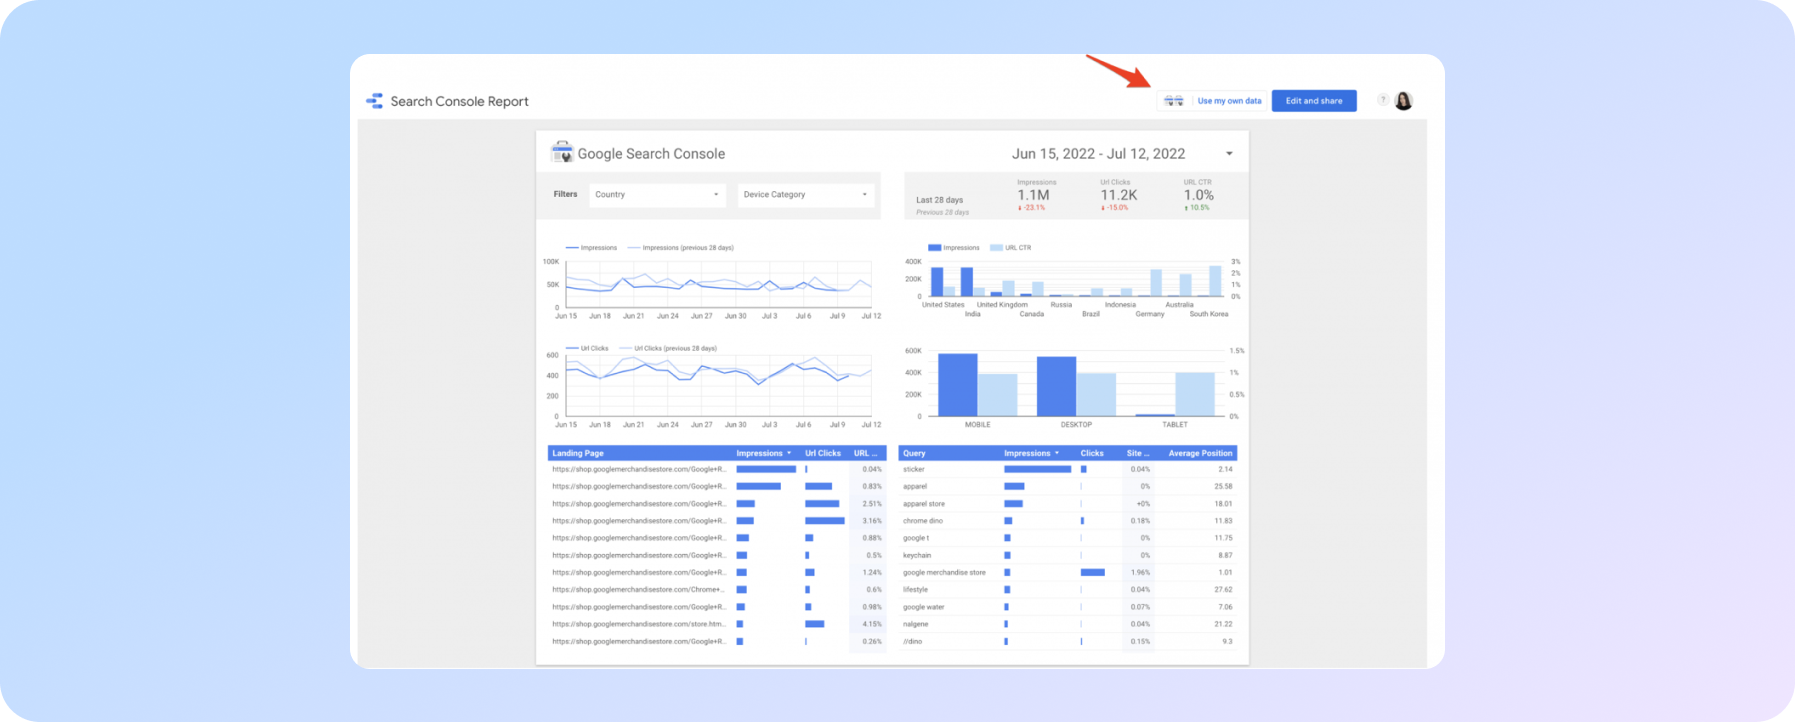1795x722 pixels.
Task: Click the MOBILE impressions bar in device chart
Action: [x=957, y=385]
